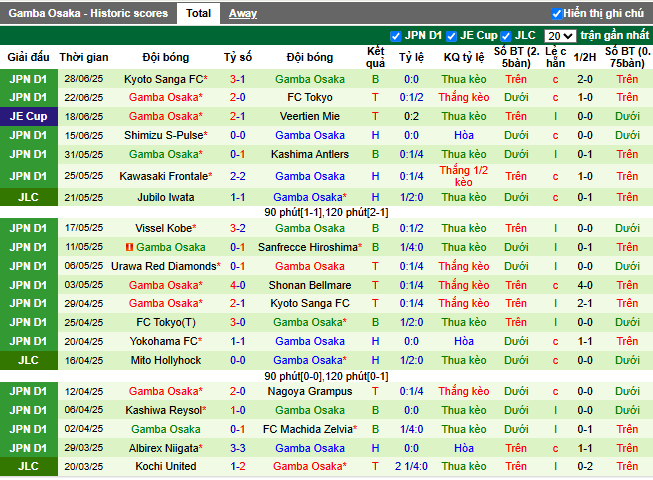653x480 pixels.
Task: Click the 4-0 score versus Shonan Bellmare
Action: point(237,285)
